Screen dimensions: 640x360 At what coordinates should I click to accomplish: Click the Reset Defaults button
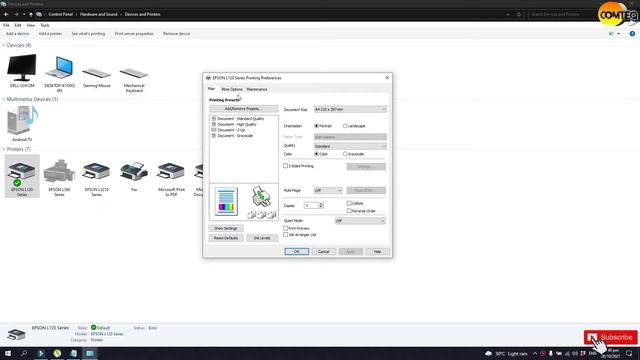coord(226,238)
